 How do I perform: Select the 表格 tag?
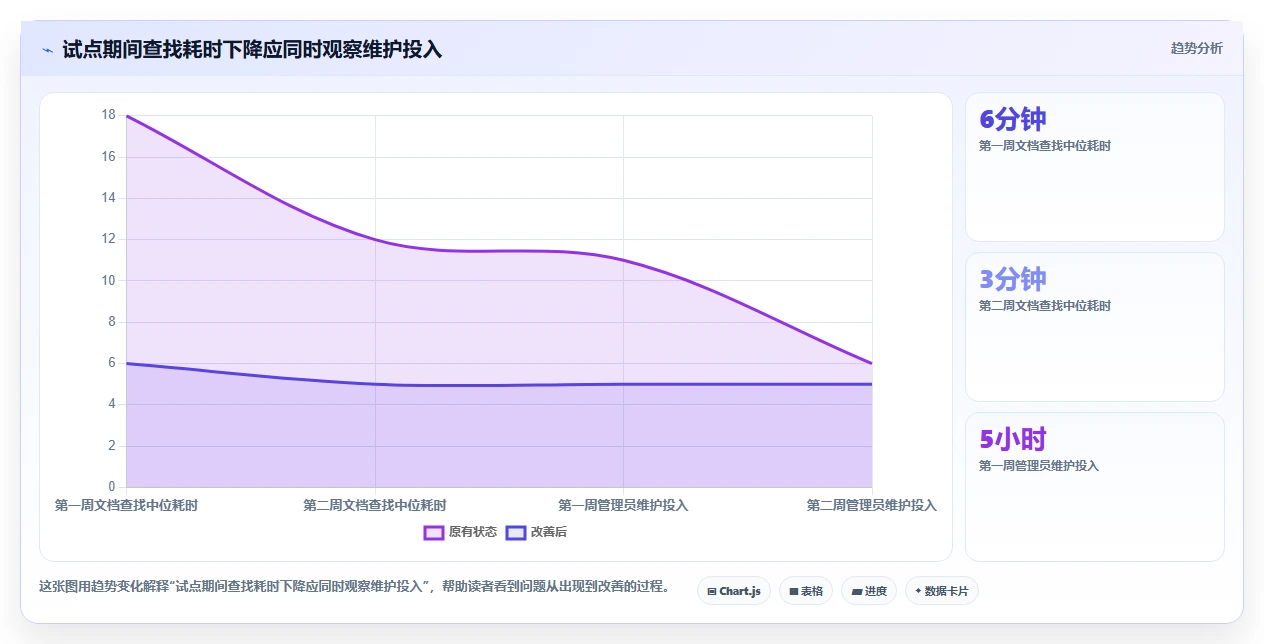pos(805,591)
